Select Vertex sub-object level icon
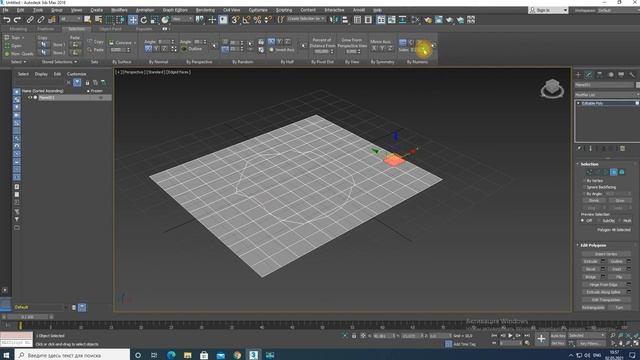 point(589,172)
